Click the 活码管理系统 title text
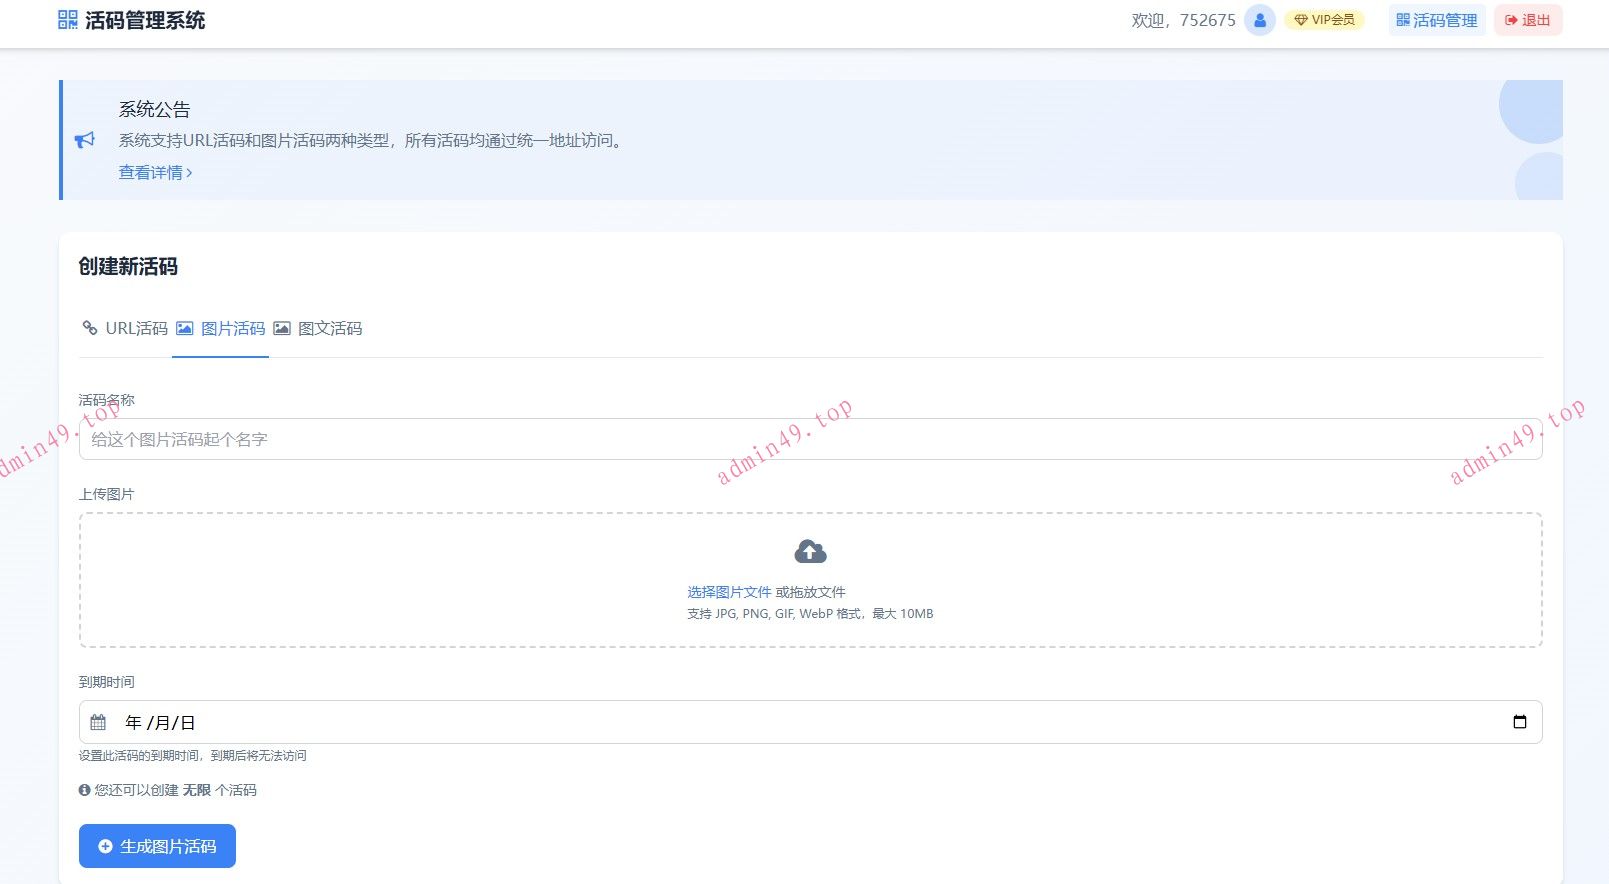The image size is (1609, 884). pyautogui.click(x=145, y=20)
